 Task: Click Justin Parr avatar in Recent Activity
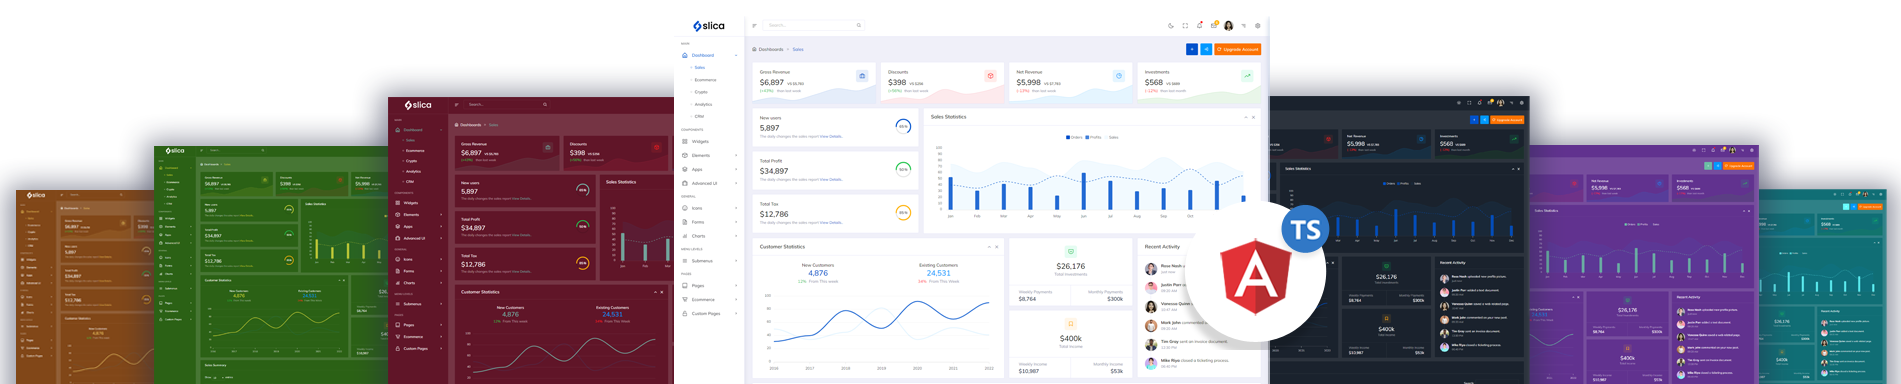[1151, 287]
